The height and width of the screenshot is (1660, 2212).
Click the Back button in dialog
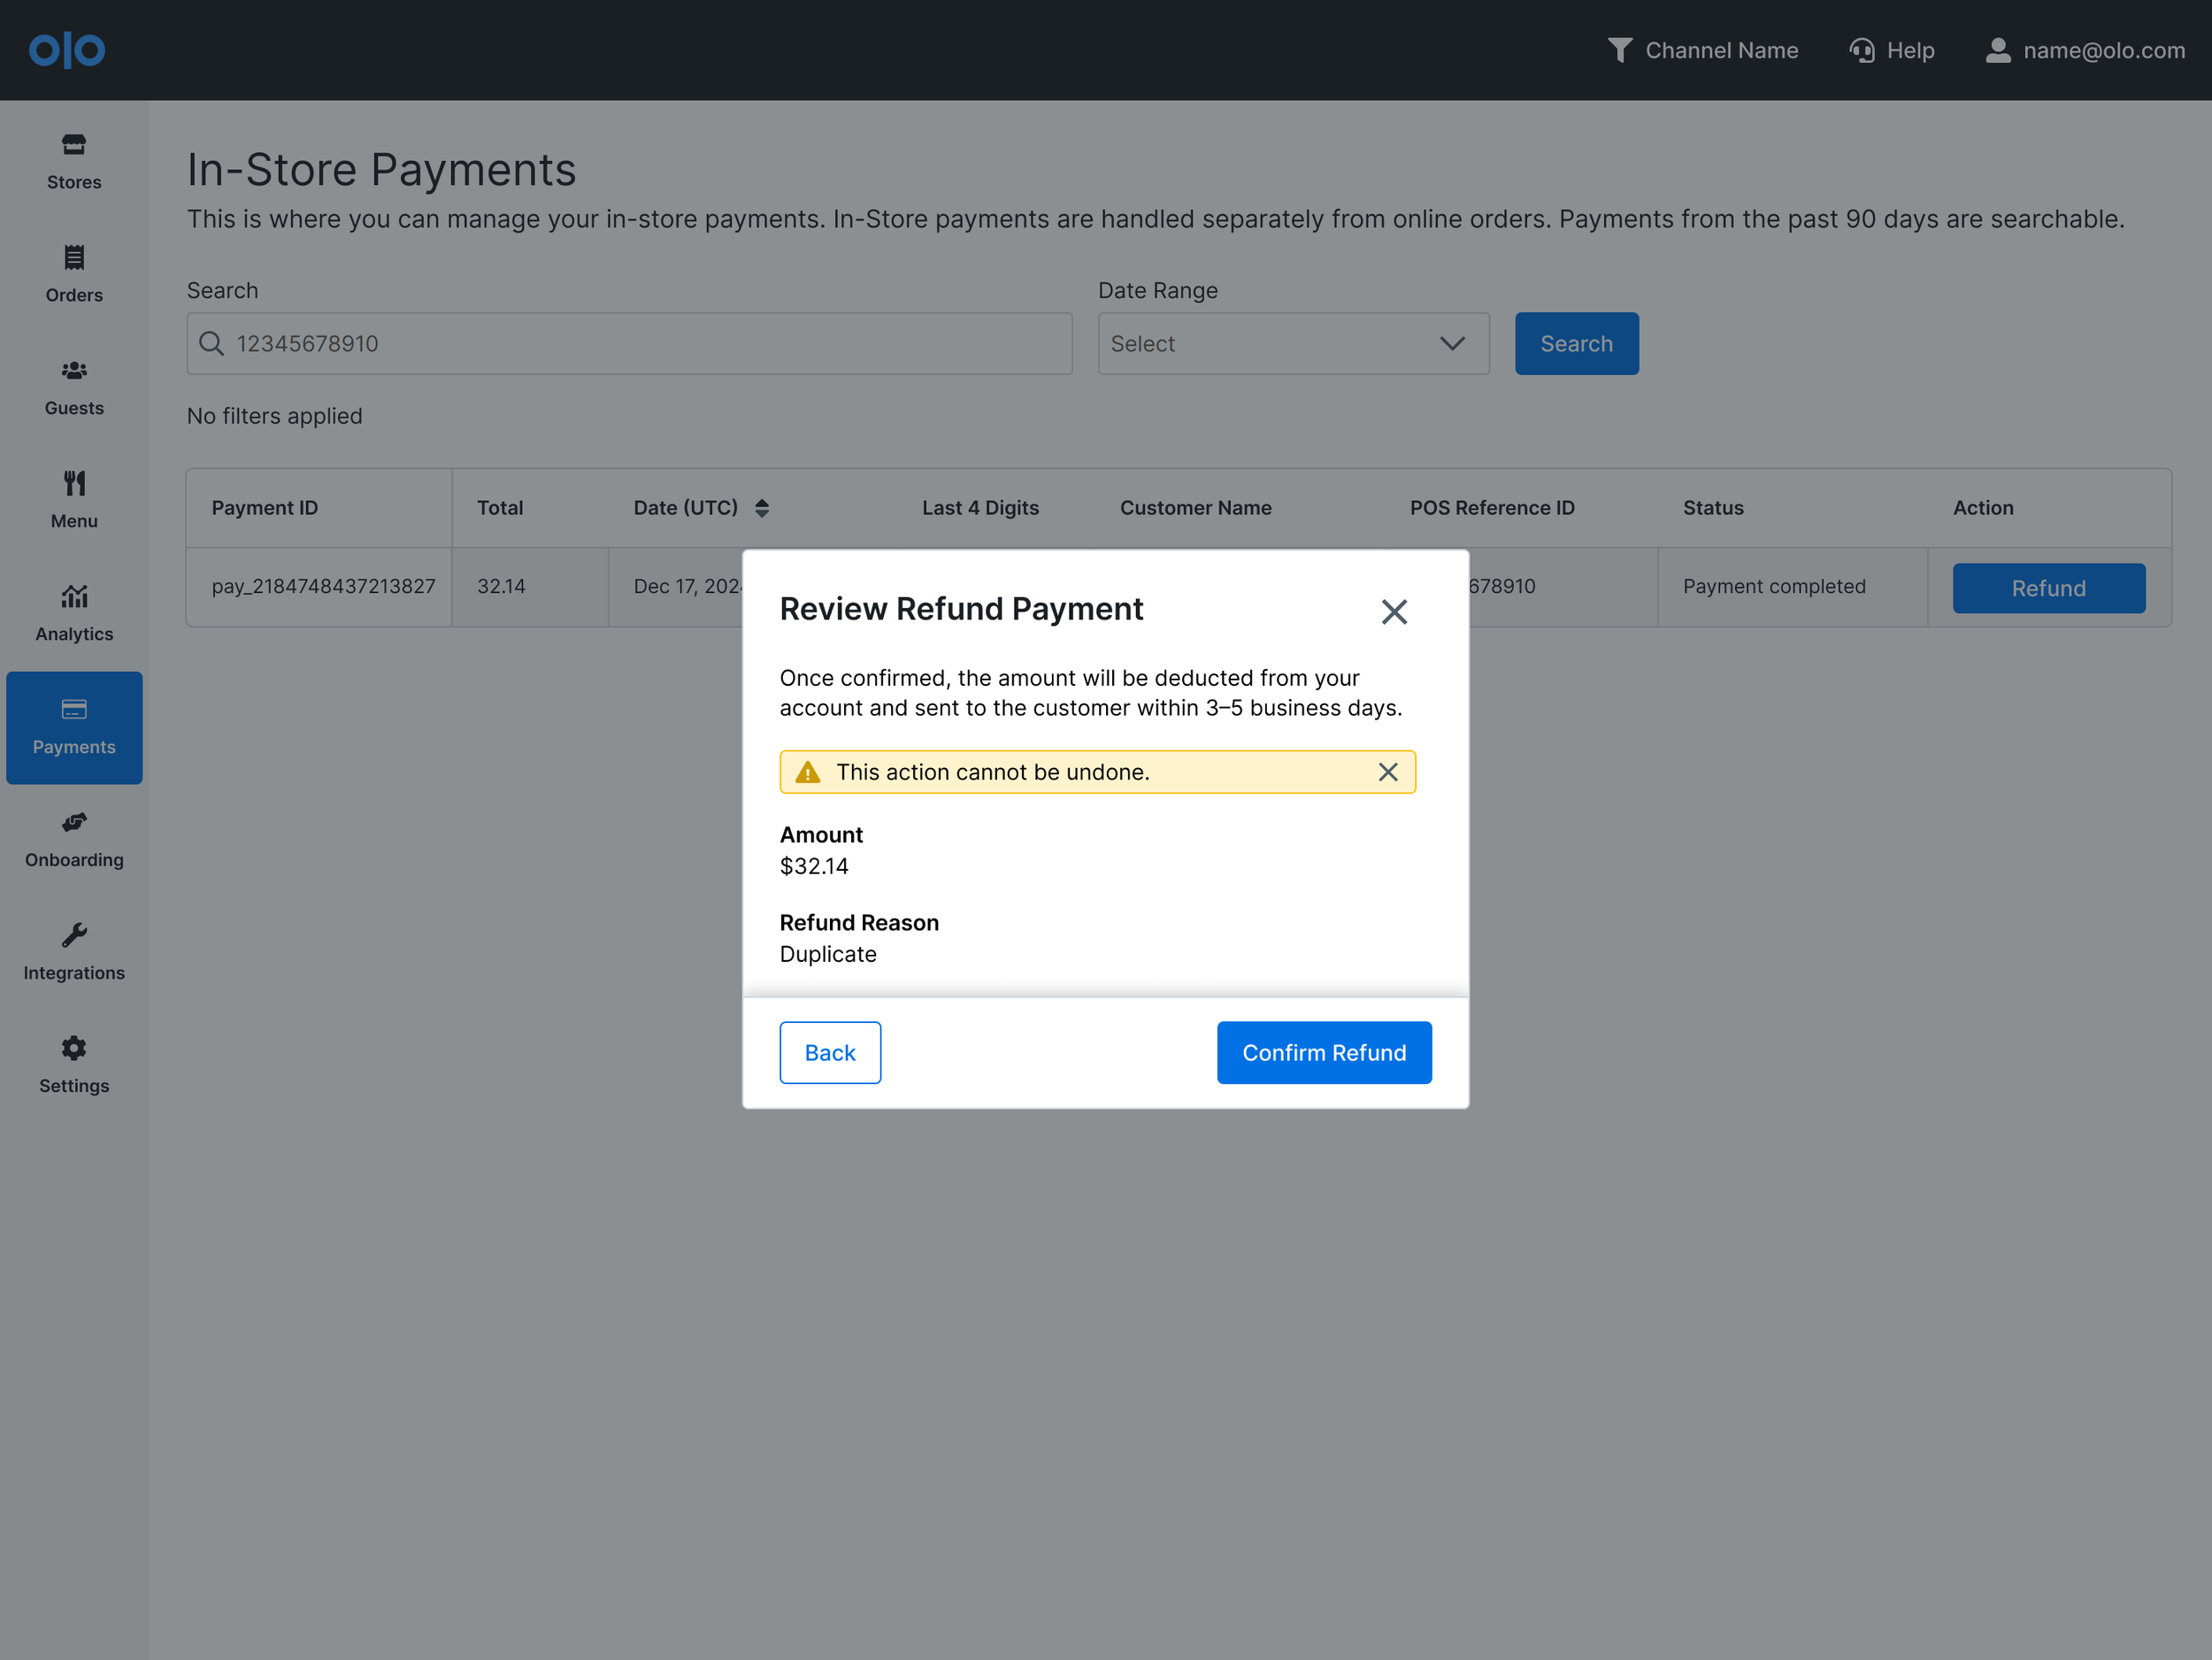coord(829,1052)
